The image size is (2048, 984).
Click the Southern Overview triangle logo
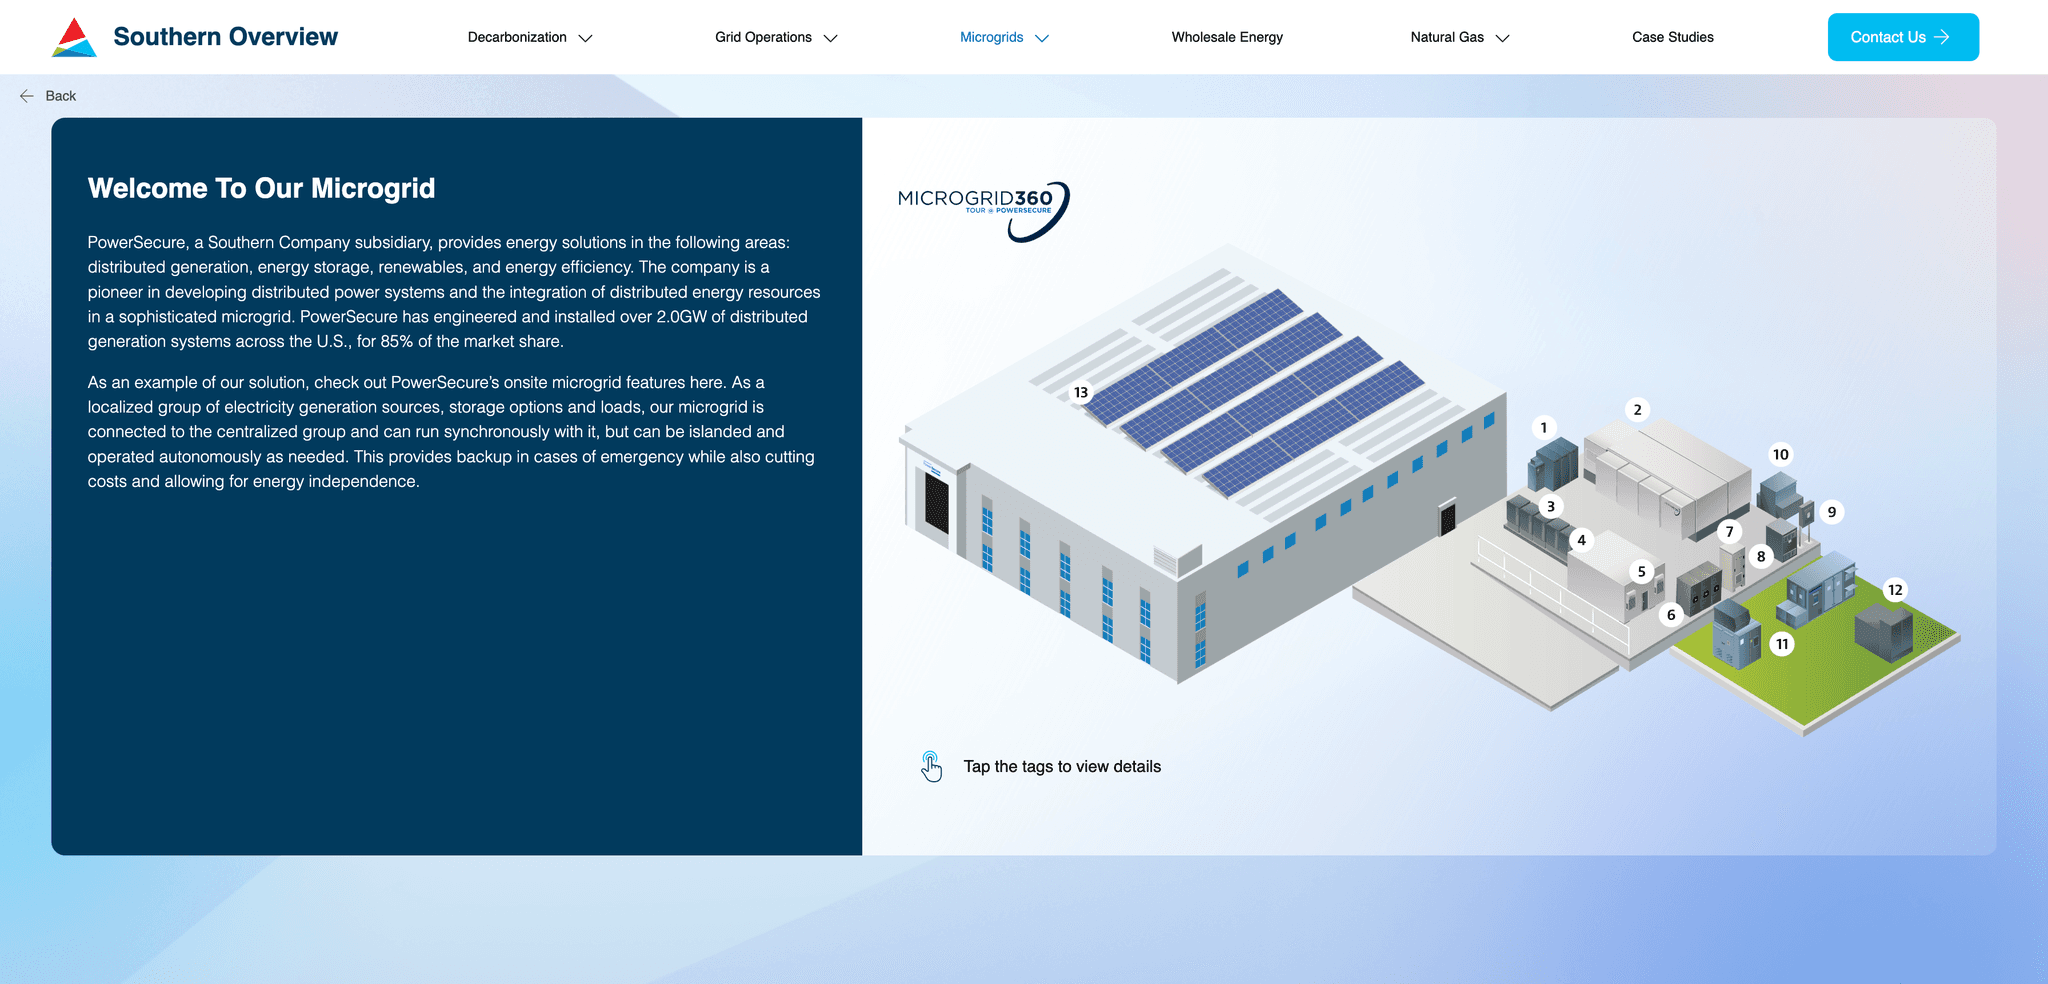(x=74, y=37)
